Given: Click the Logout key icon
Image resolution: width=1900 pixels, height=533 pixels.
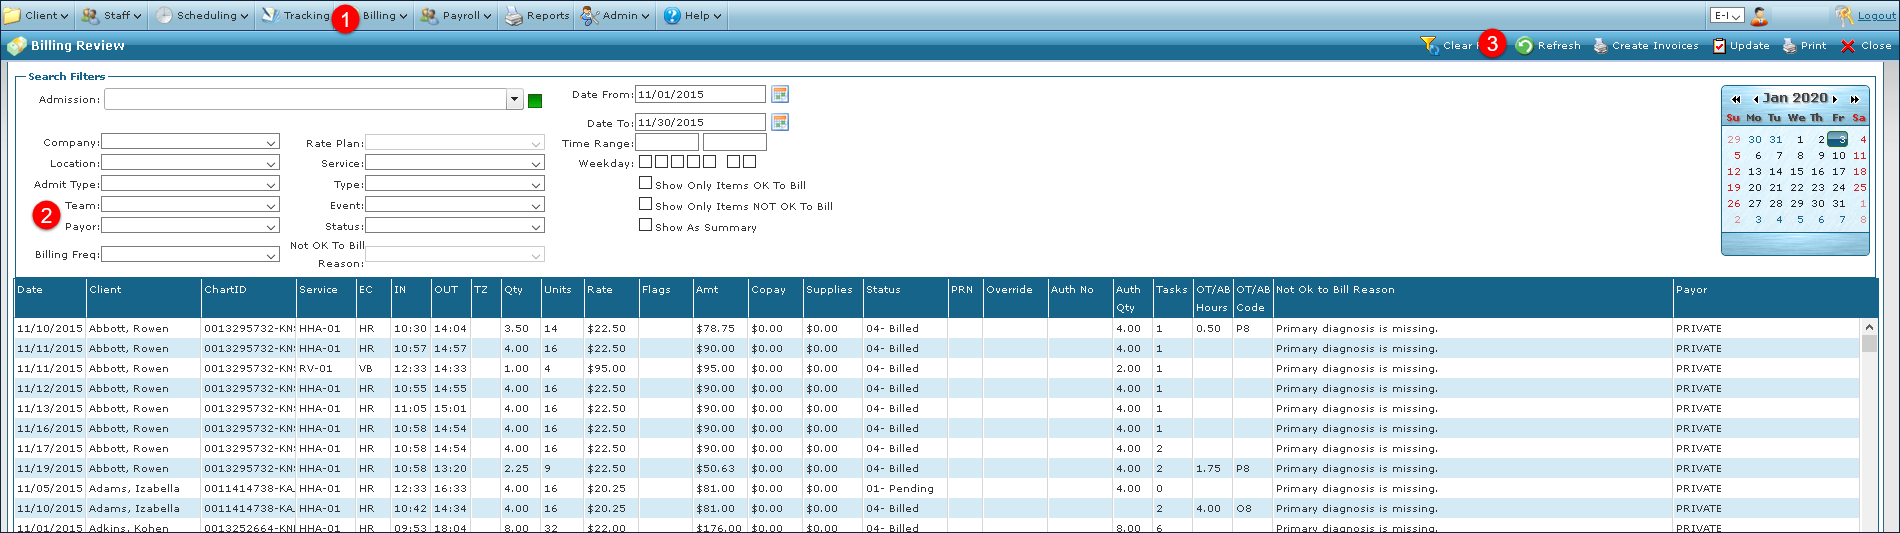Looking at the screenshot, I should tap(1844, 15).
